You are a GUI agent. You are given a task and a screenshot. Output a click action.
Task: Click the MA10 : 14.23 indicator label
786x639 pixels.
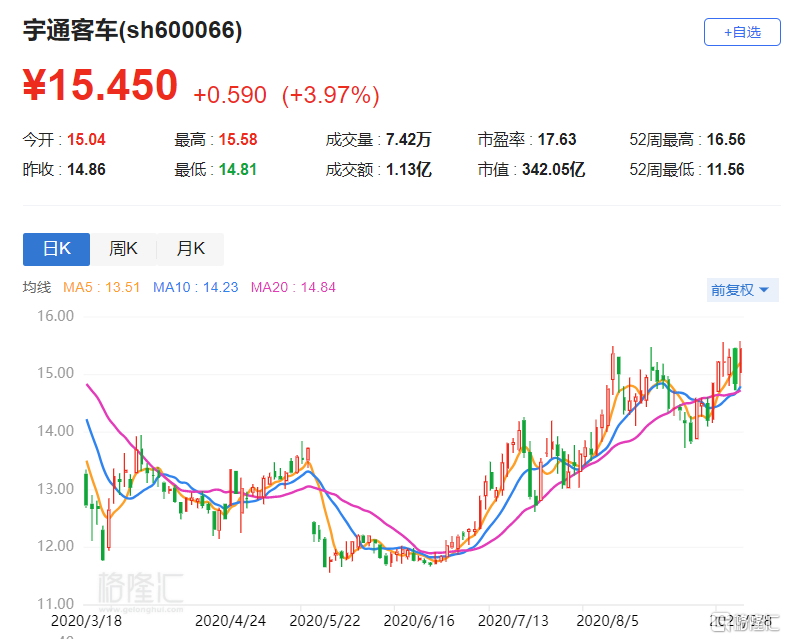tap(195, 287)
